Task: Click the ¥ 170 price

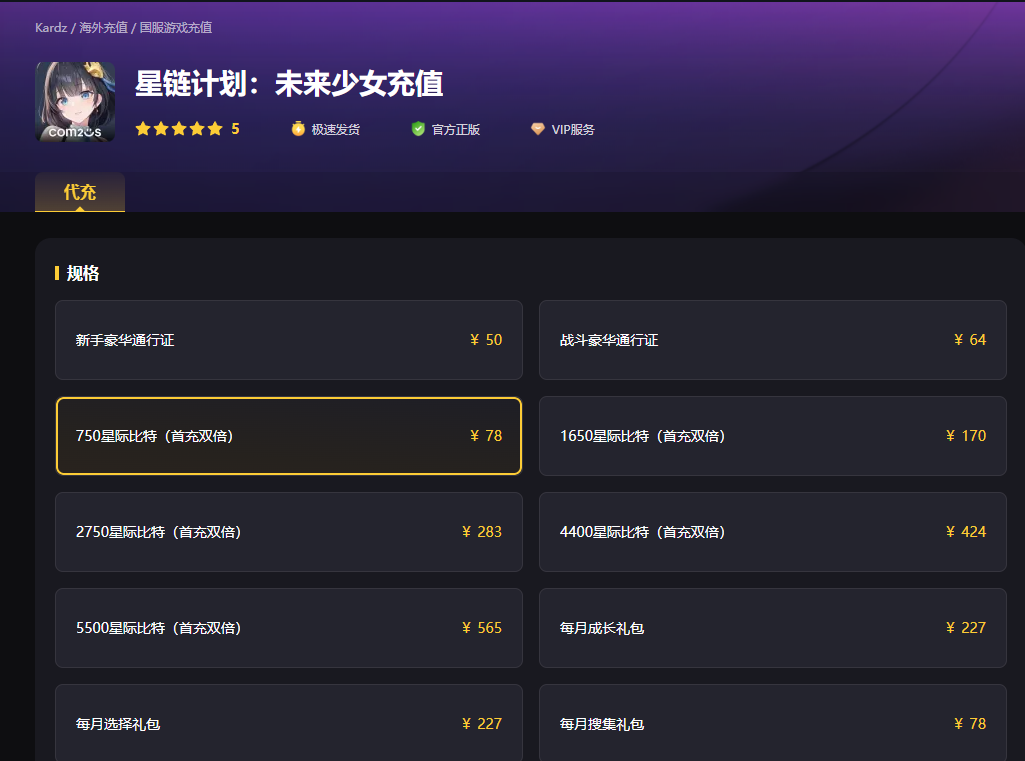Action: coord(966,436)
